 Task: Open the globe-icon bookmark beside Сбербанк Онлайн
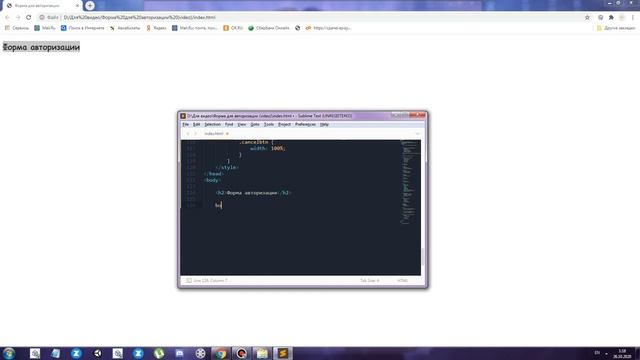coord(298,28)
